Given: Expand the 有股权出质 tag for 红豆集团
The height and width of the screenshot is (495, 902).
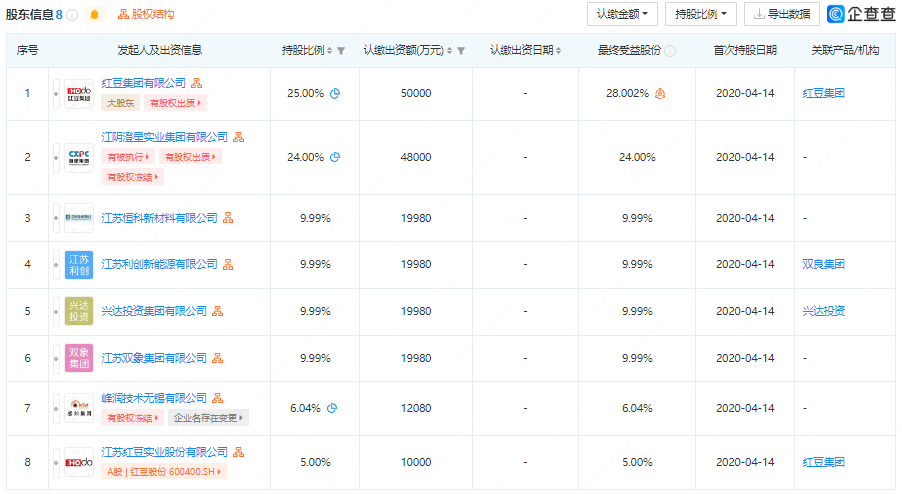Looking at the screenshot, I should click(x=175, y=103).
